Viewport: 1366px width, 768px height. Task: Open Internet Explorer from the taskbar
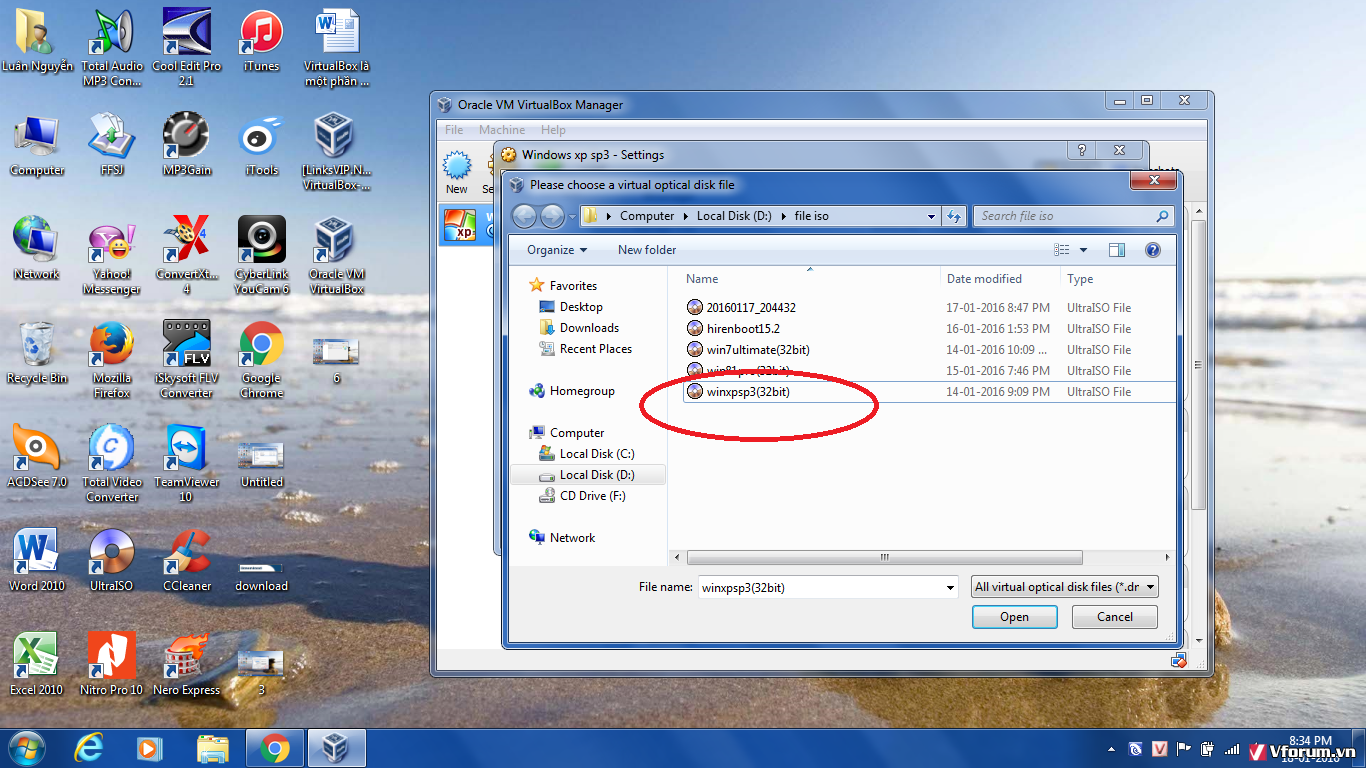click(90, 747)
